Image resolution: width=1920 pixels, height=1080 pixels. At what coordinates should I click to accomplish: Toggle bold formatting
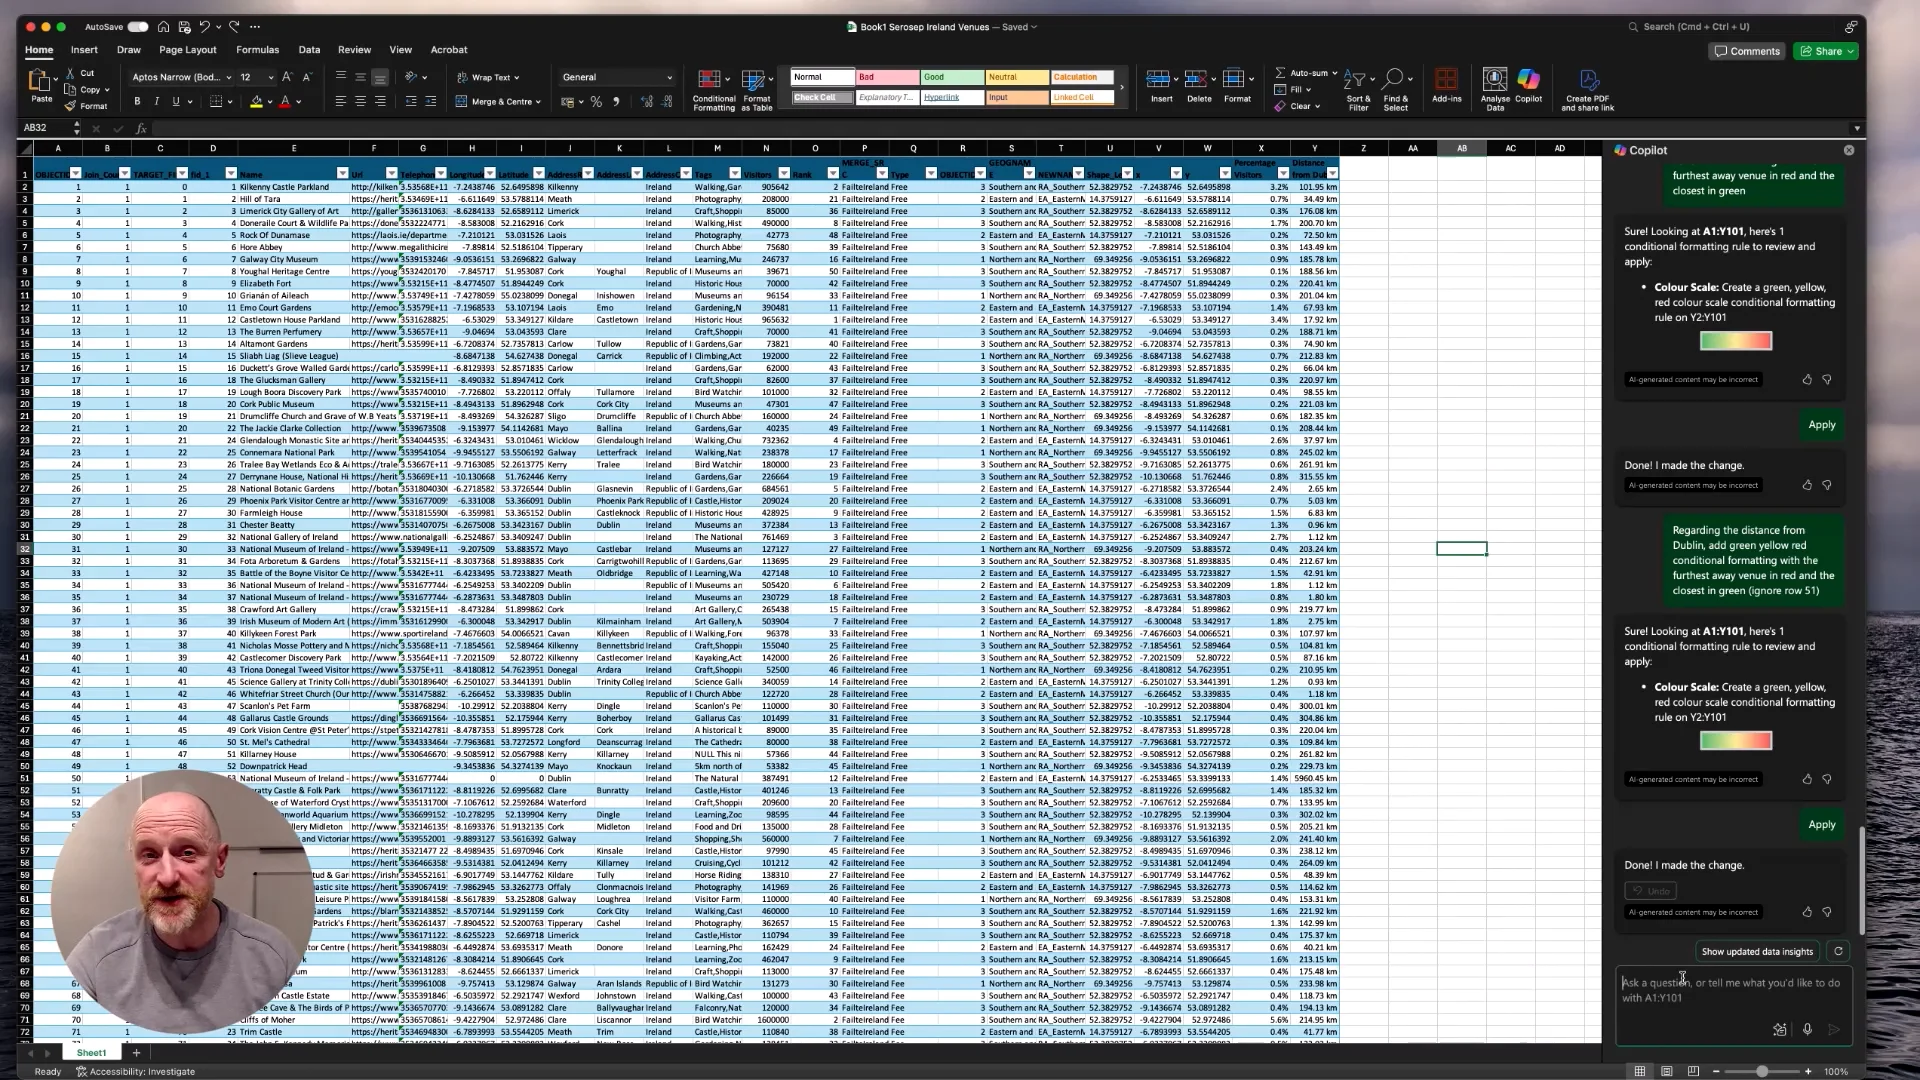[137, 101]
